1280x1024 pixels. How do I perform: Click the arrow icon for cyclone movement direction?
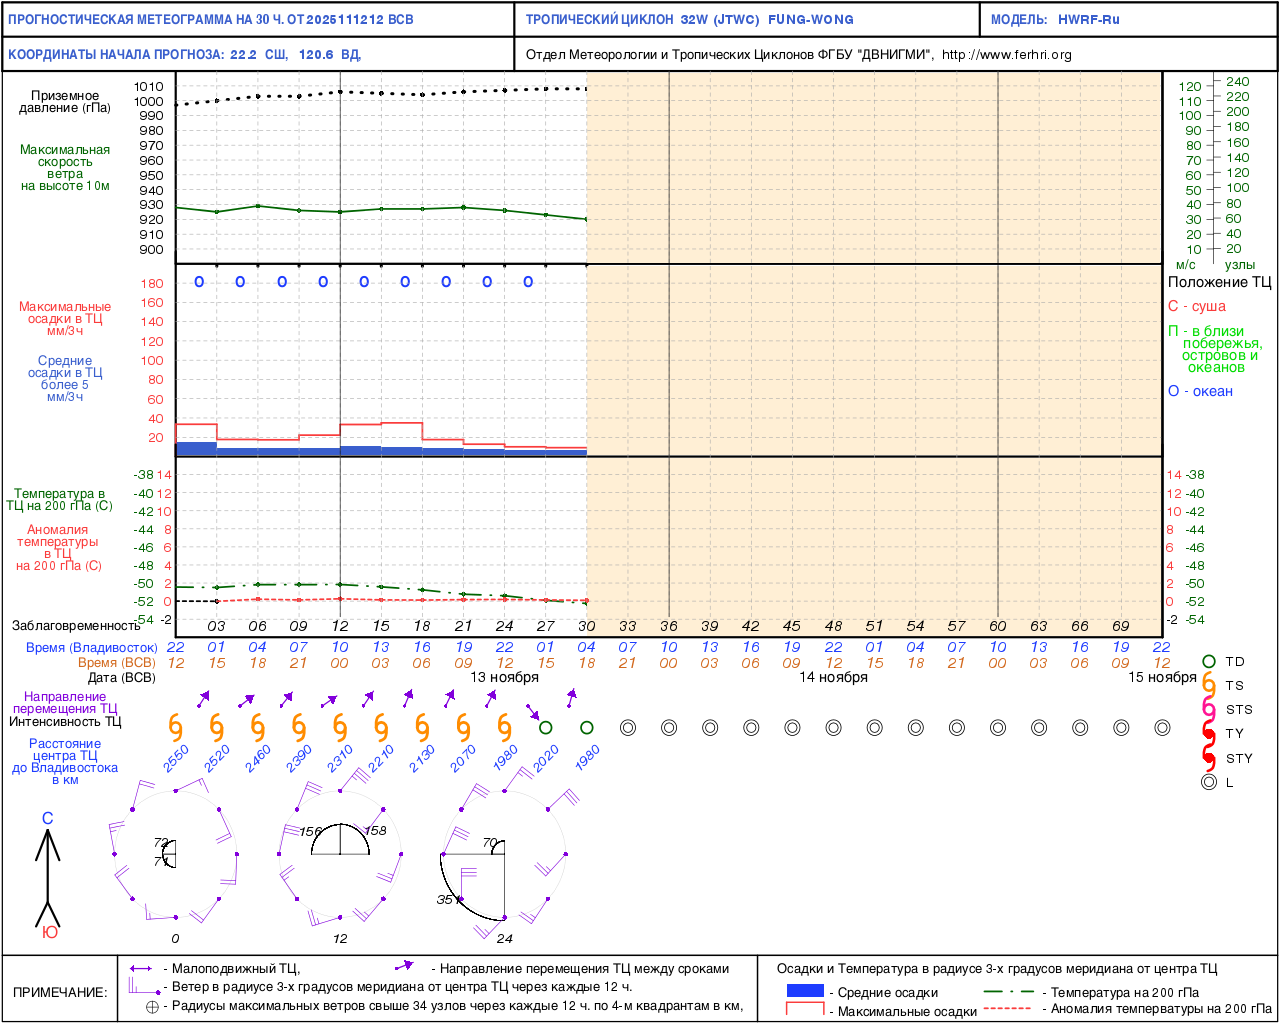[x=404, y=966]
